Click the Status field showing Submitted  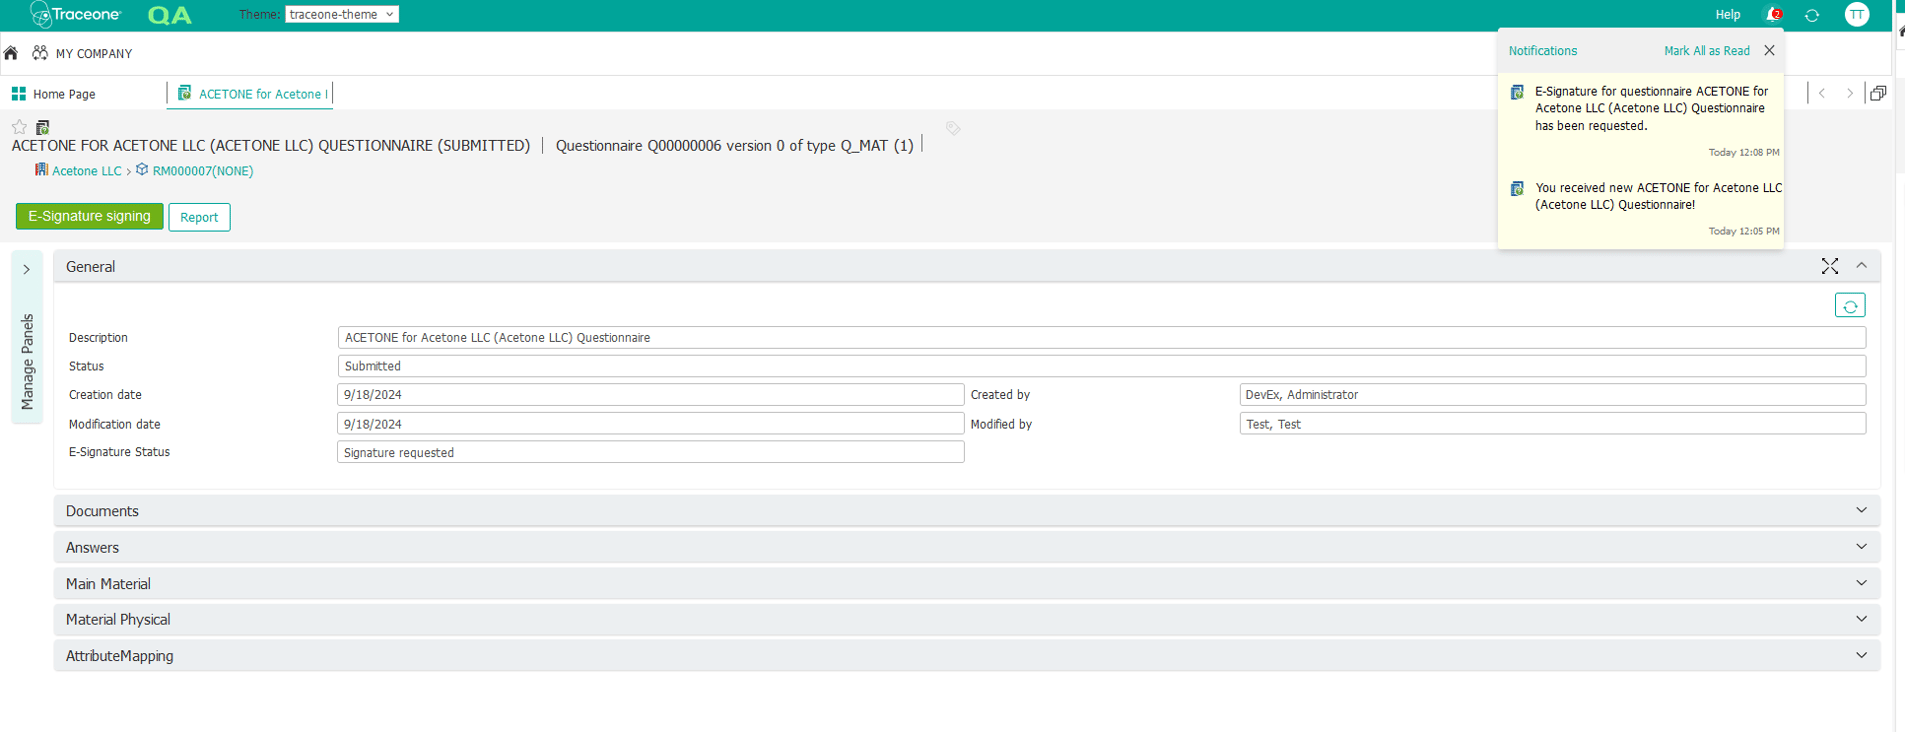(1101, 366)
